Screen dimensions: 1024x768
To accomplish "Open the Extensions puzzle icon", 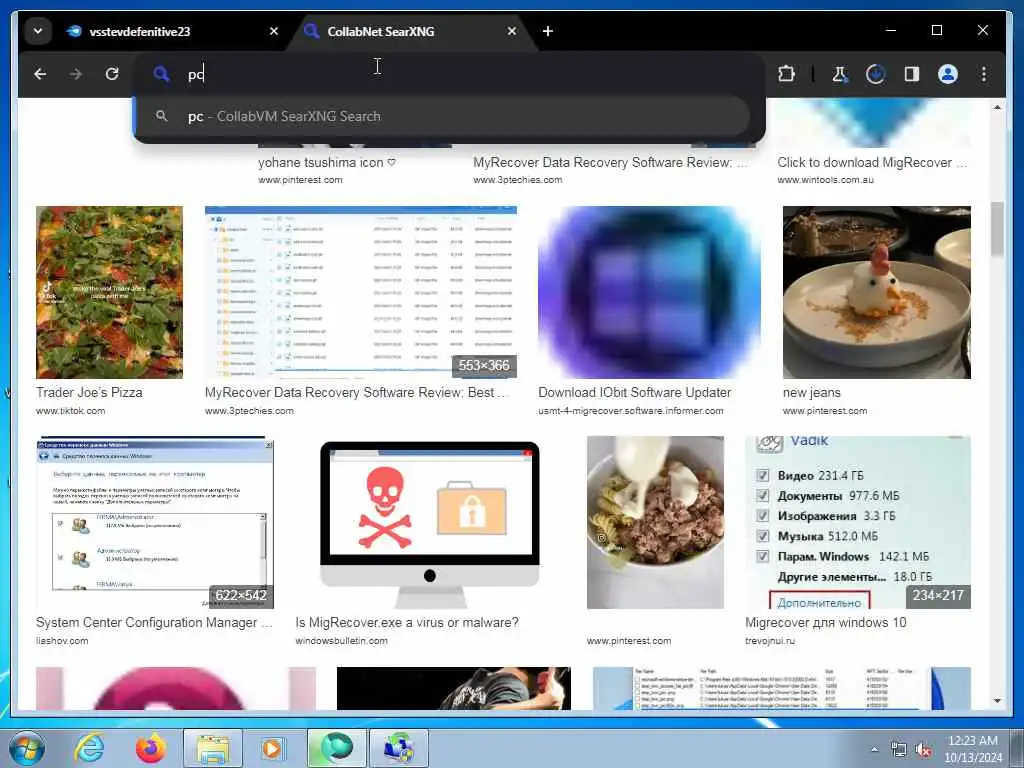I will pos(786,74).
